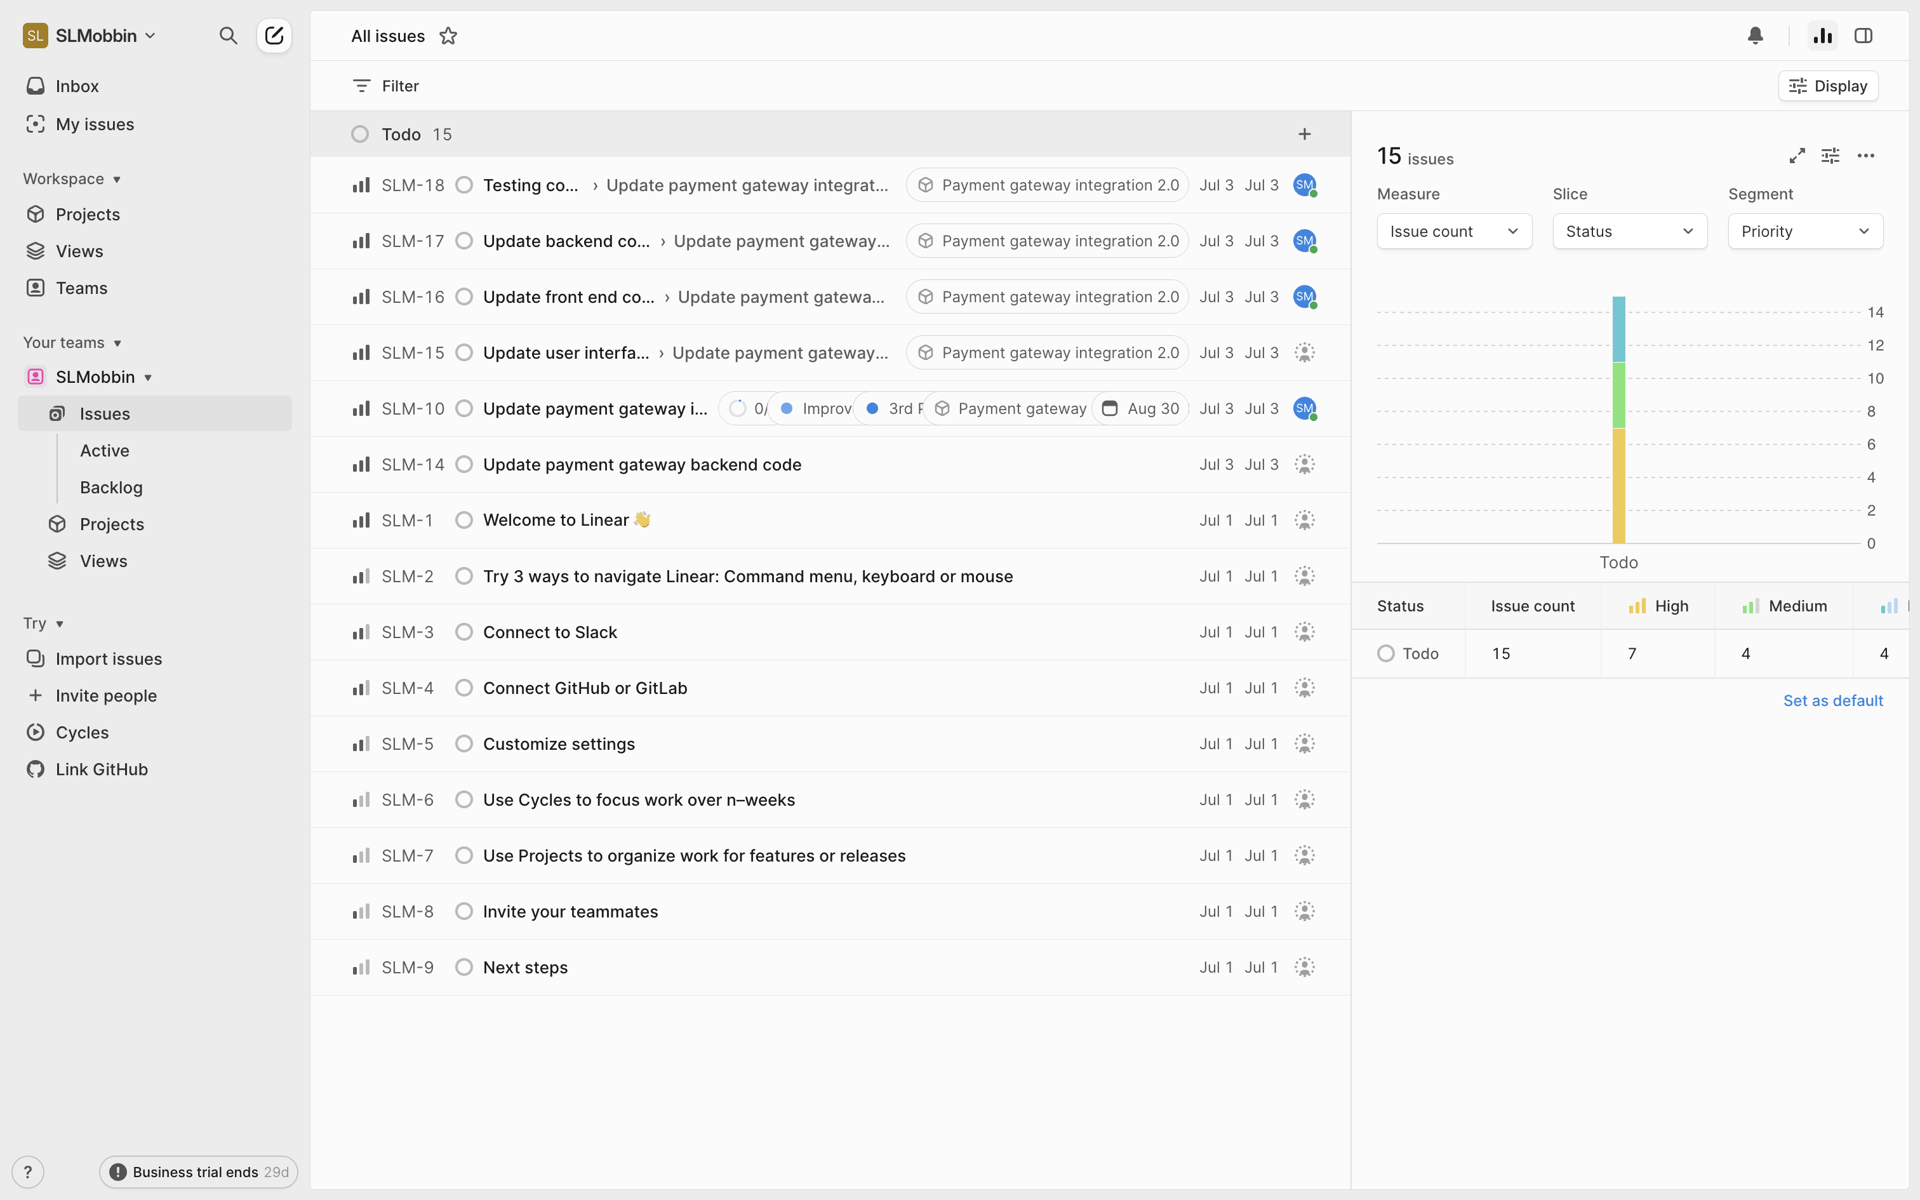Image resolution: width=1920 pixels, height=1200 pixels.
Task: Open the Measure Issue count dropdown
Action: (x=1454, y=231)
